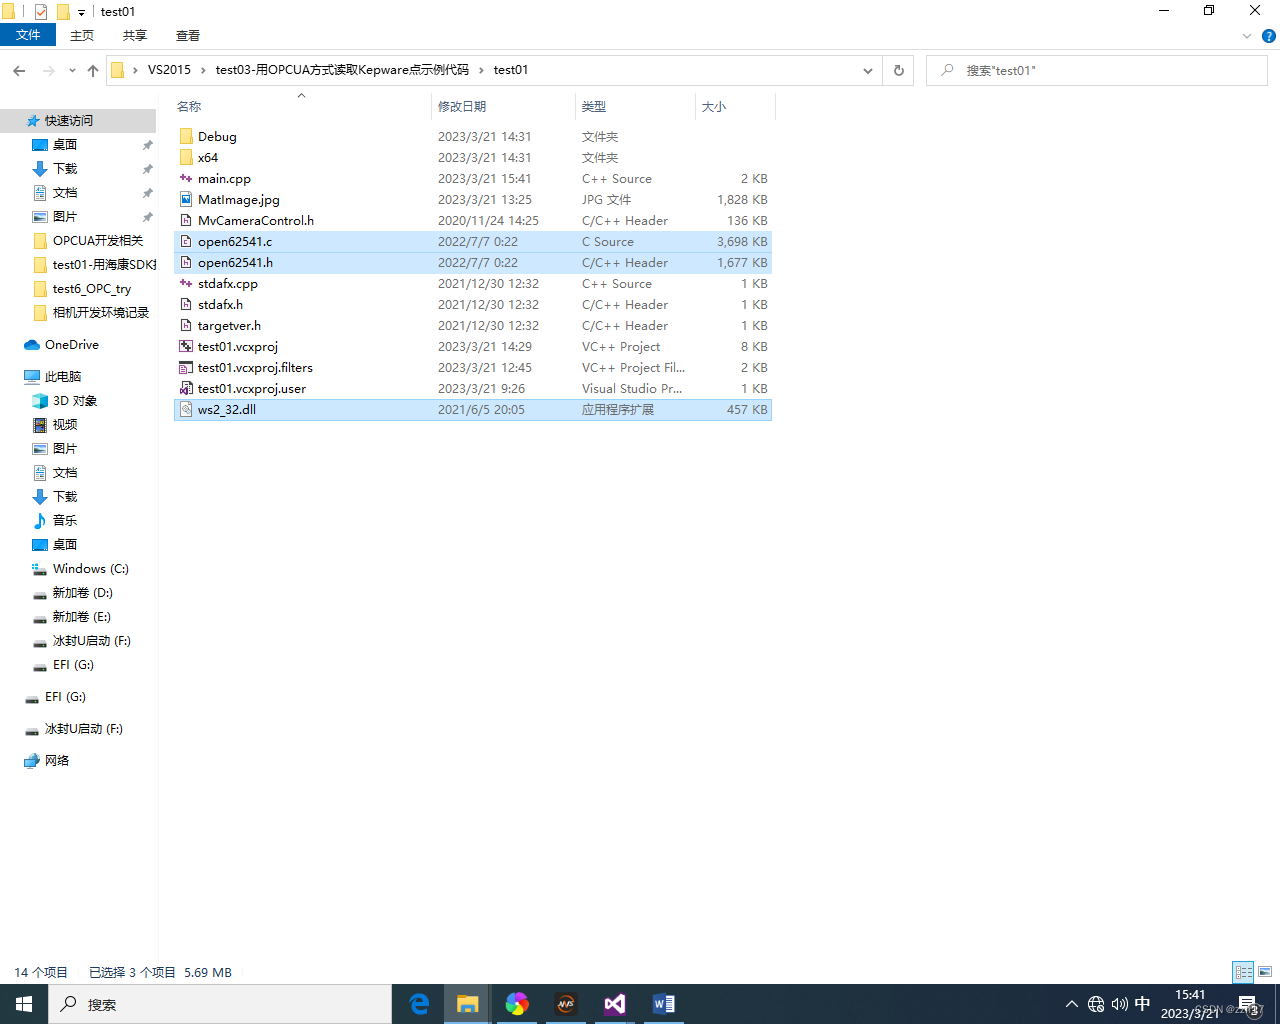1280x1024 pixels.
Task: Open the Windows Start menu
Action: pyautogui.click(x=24, y=1004)
